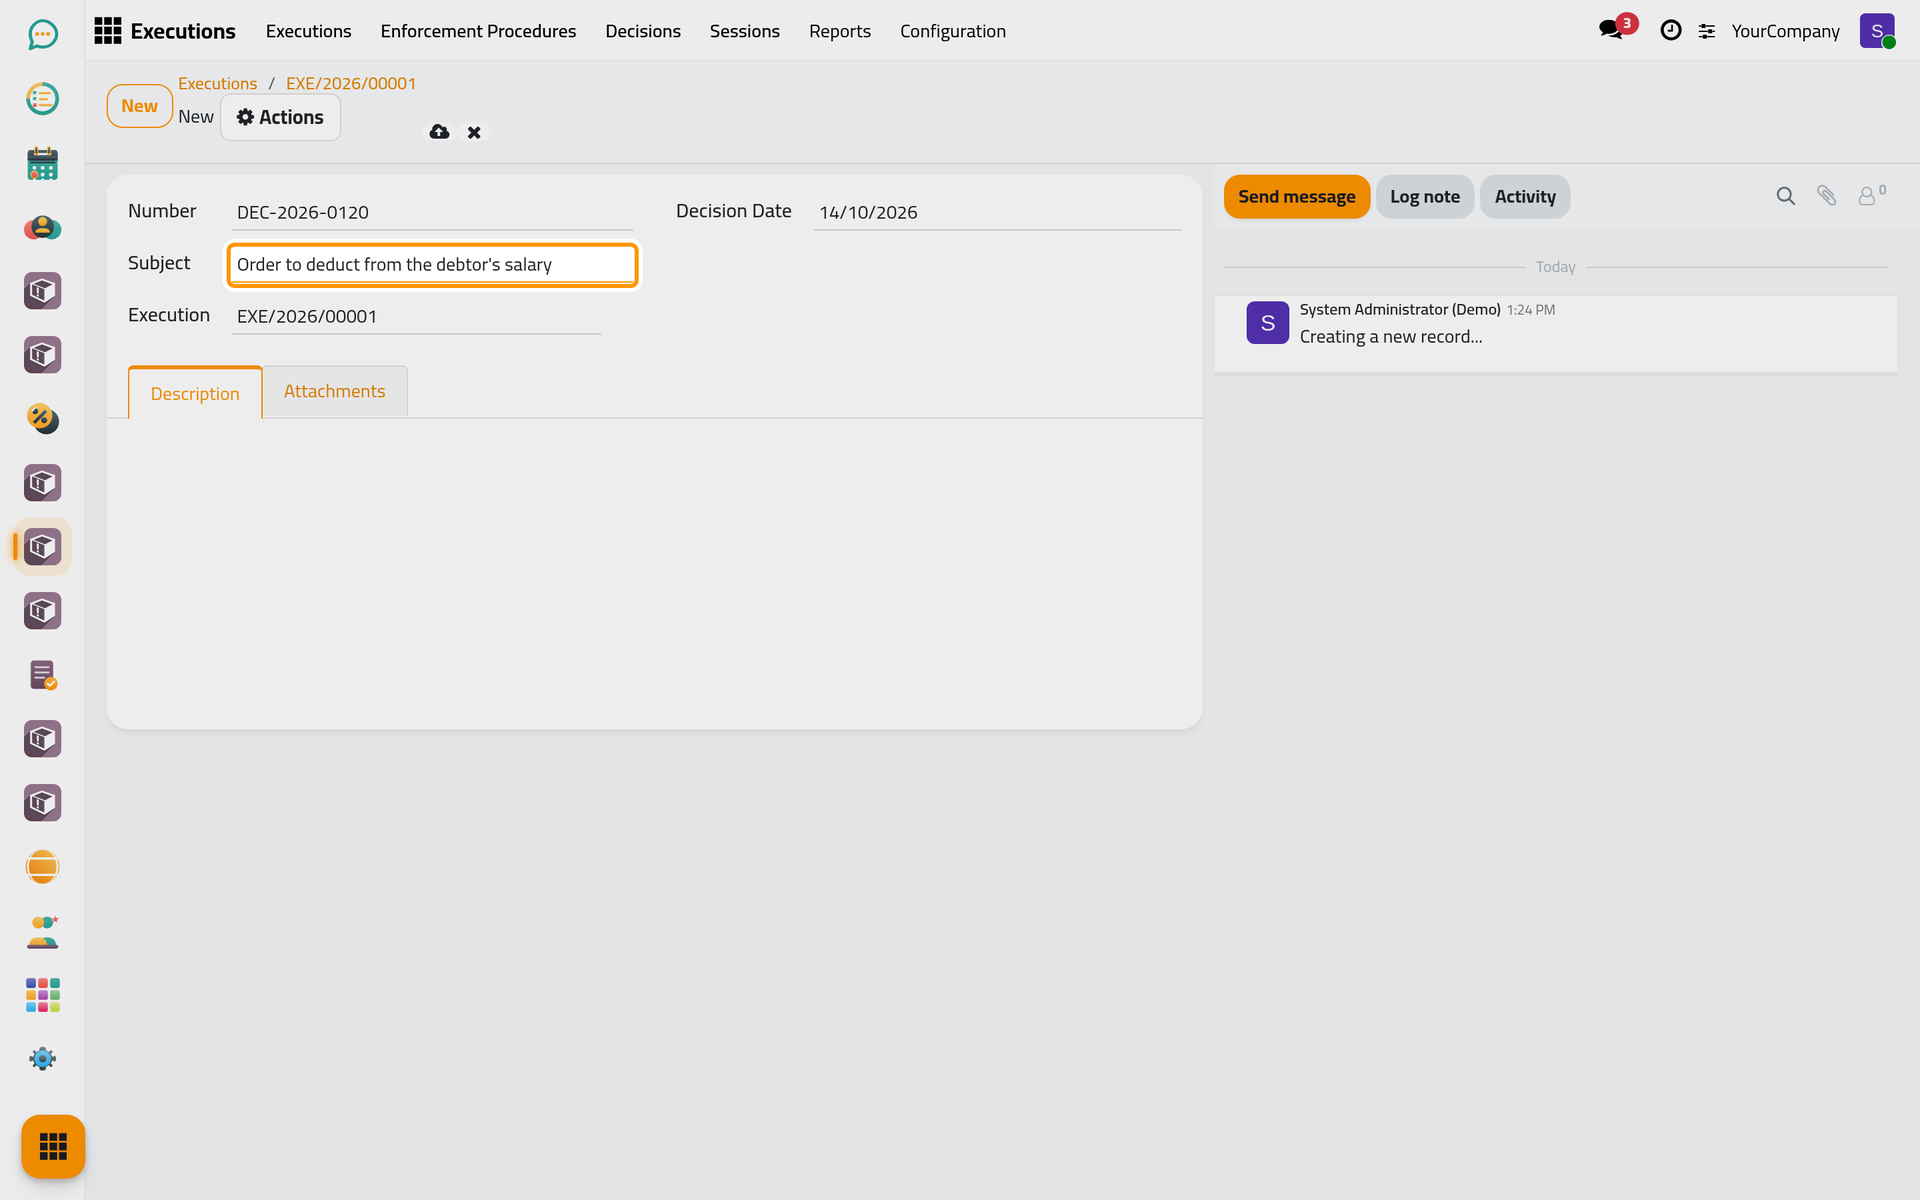The image size is (1920, 1200).
Task: Open the Actions dropdown
Action: 280,117
